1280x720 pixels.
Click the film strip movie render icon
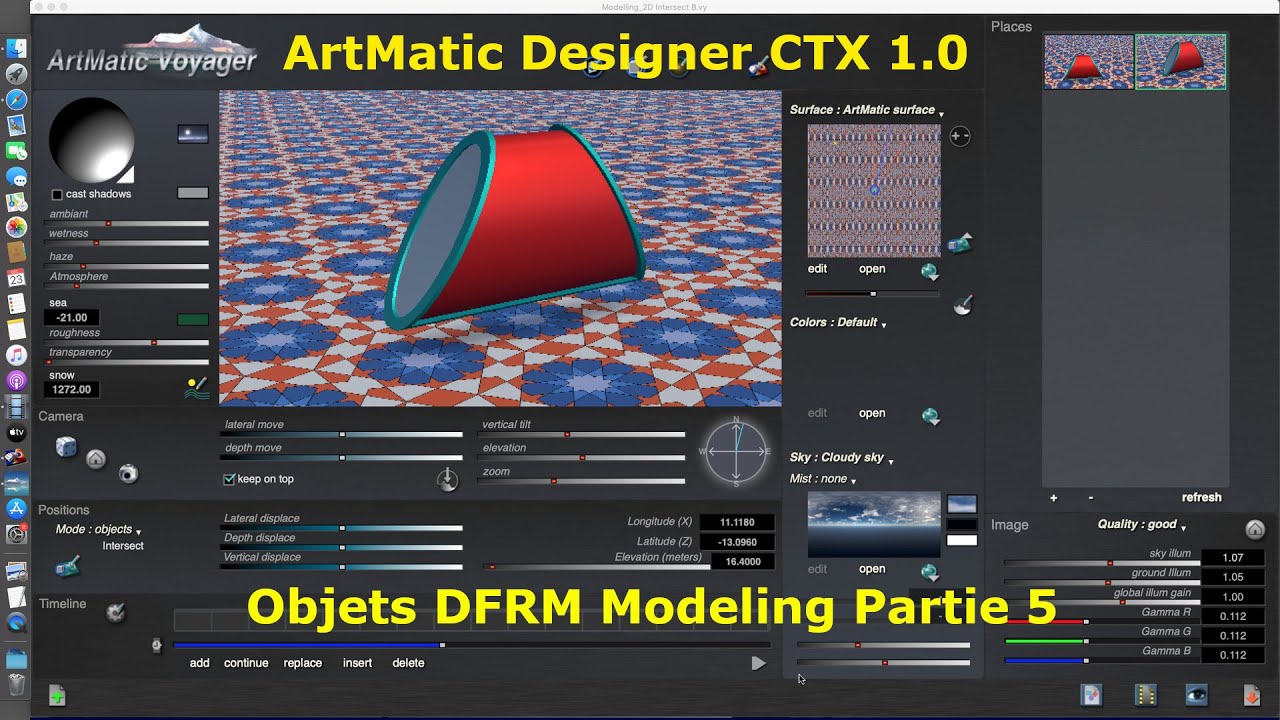click(x=1146, y=695)
